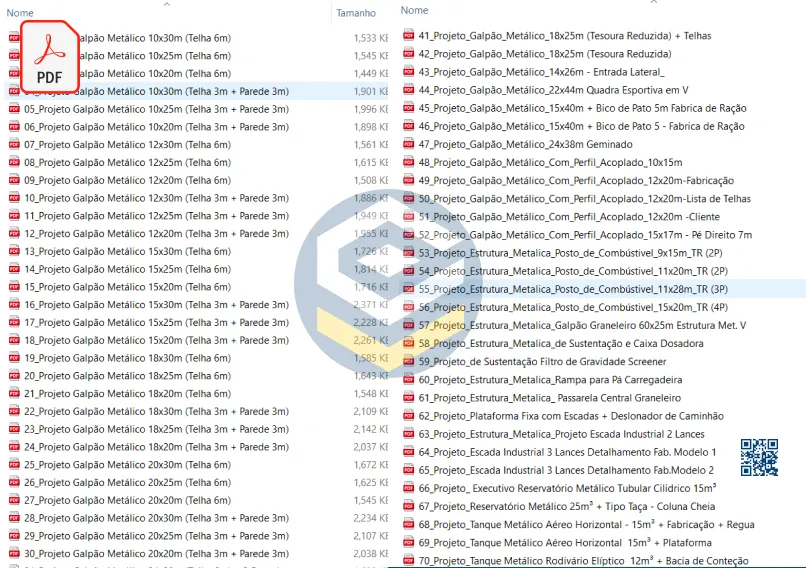Click PDF icon beside 47_Projeto_Galpão_Metálico_24x38m Geminado

point(408,144)
